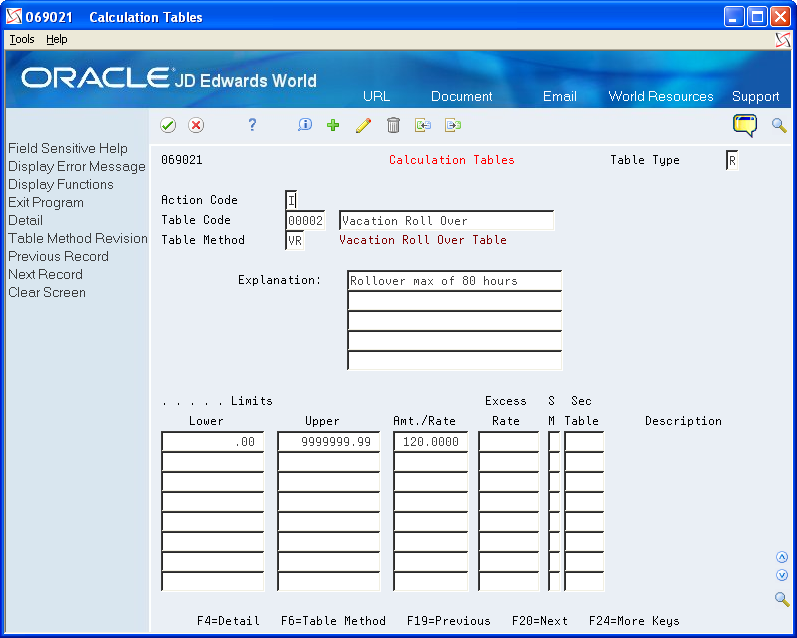
Task: Click the title bar application icon
Action: click(14, 17)
